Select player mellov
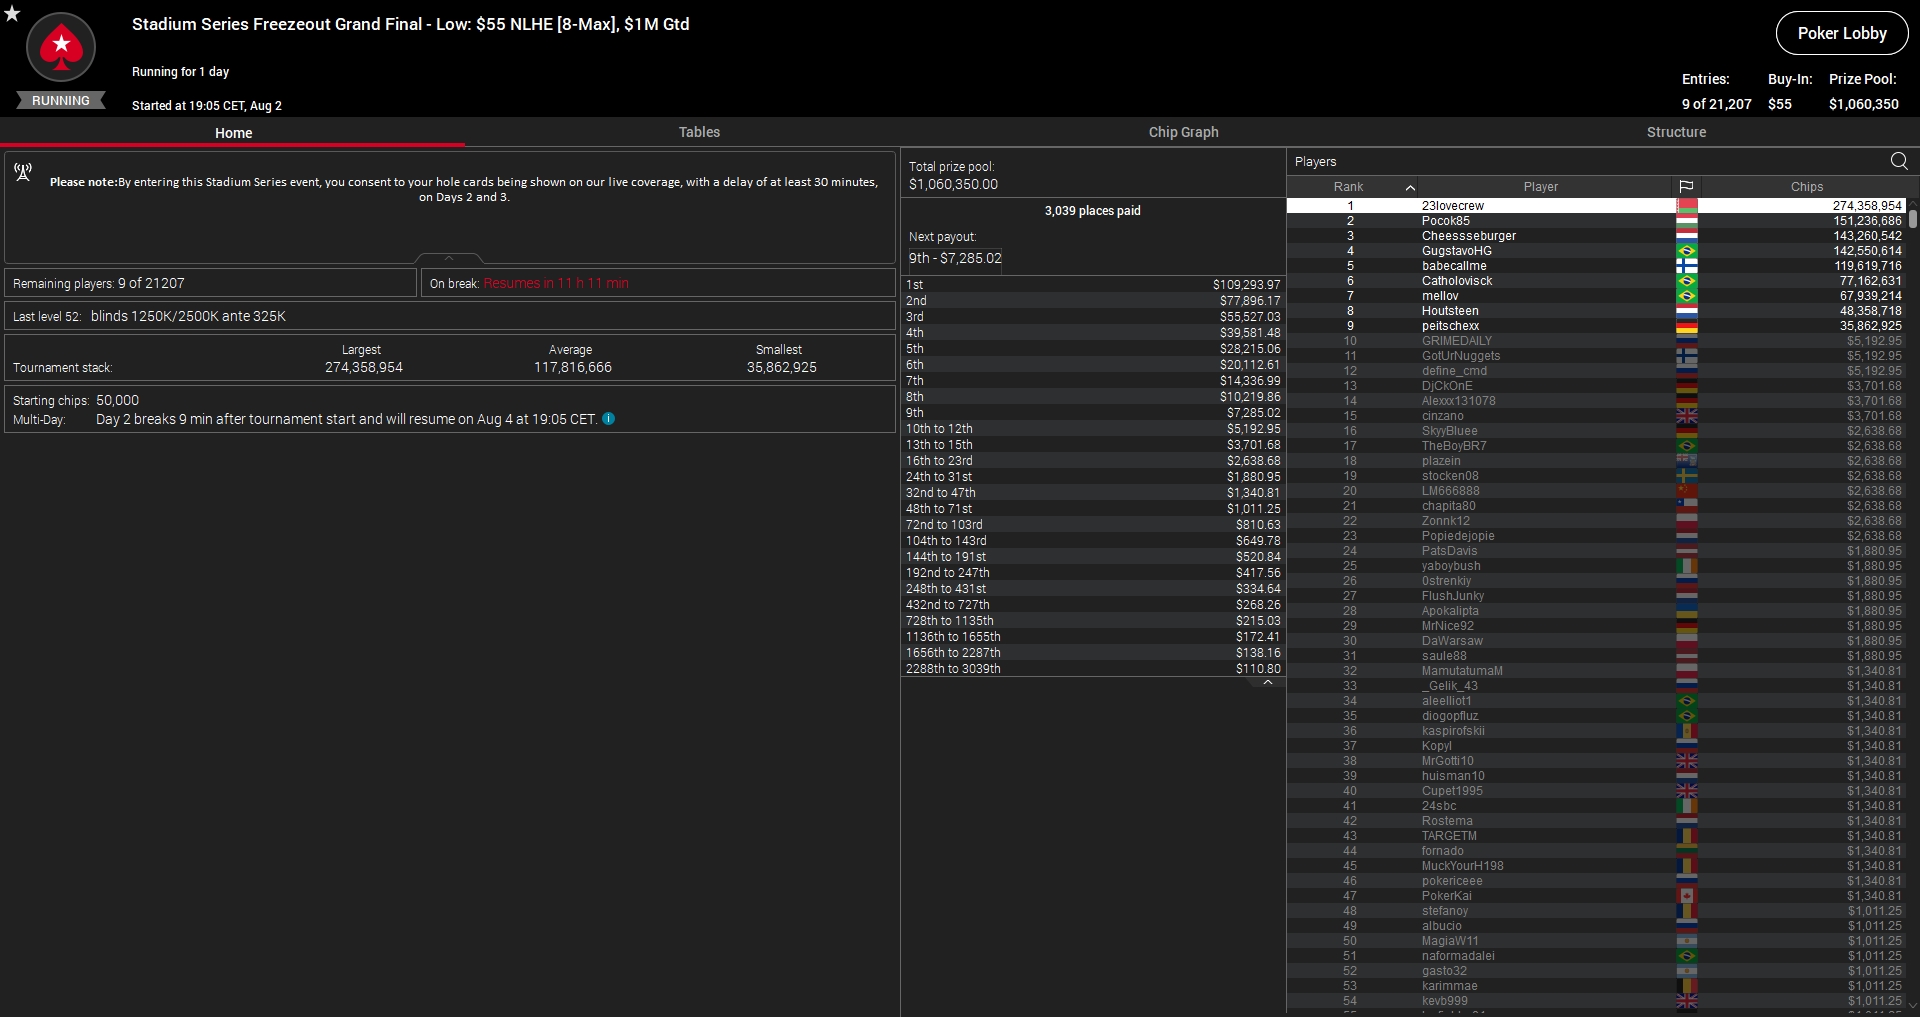This screenshot has width=1920, height=1017. click(x=1596, y=296)
